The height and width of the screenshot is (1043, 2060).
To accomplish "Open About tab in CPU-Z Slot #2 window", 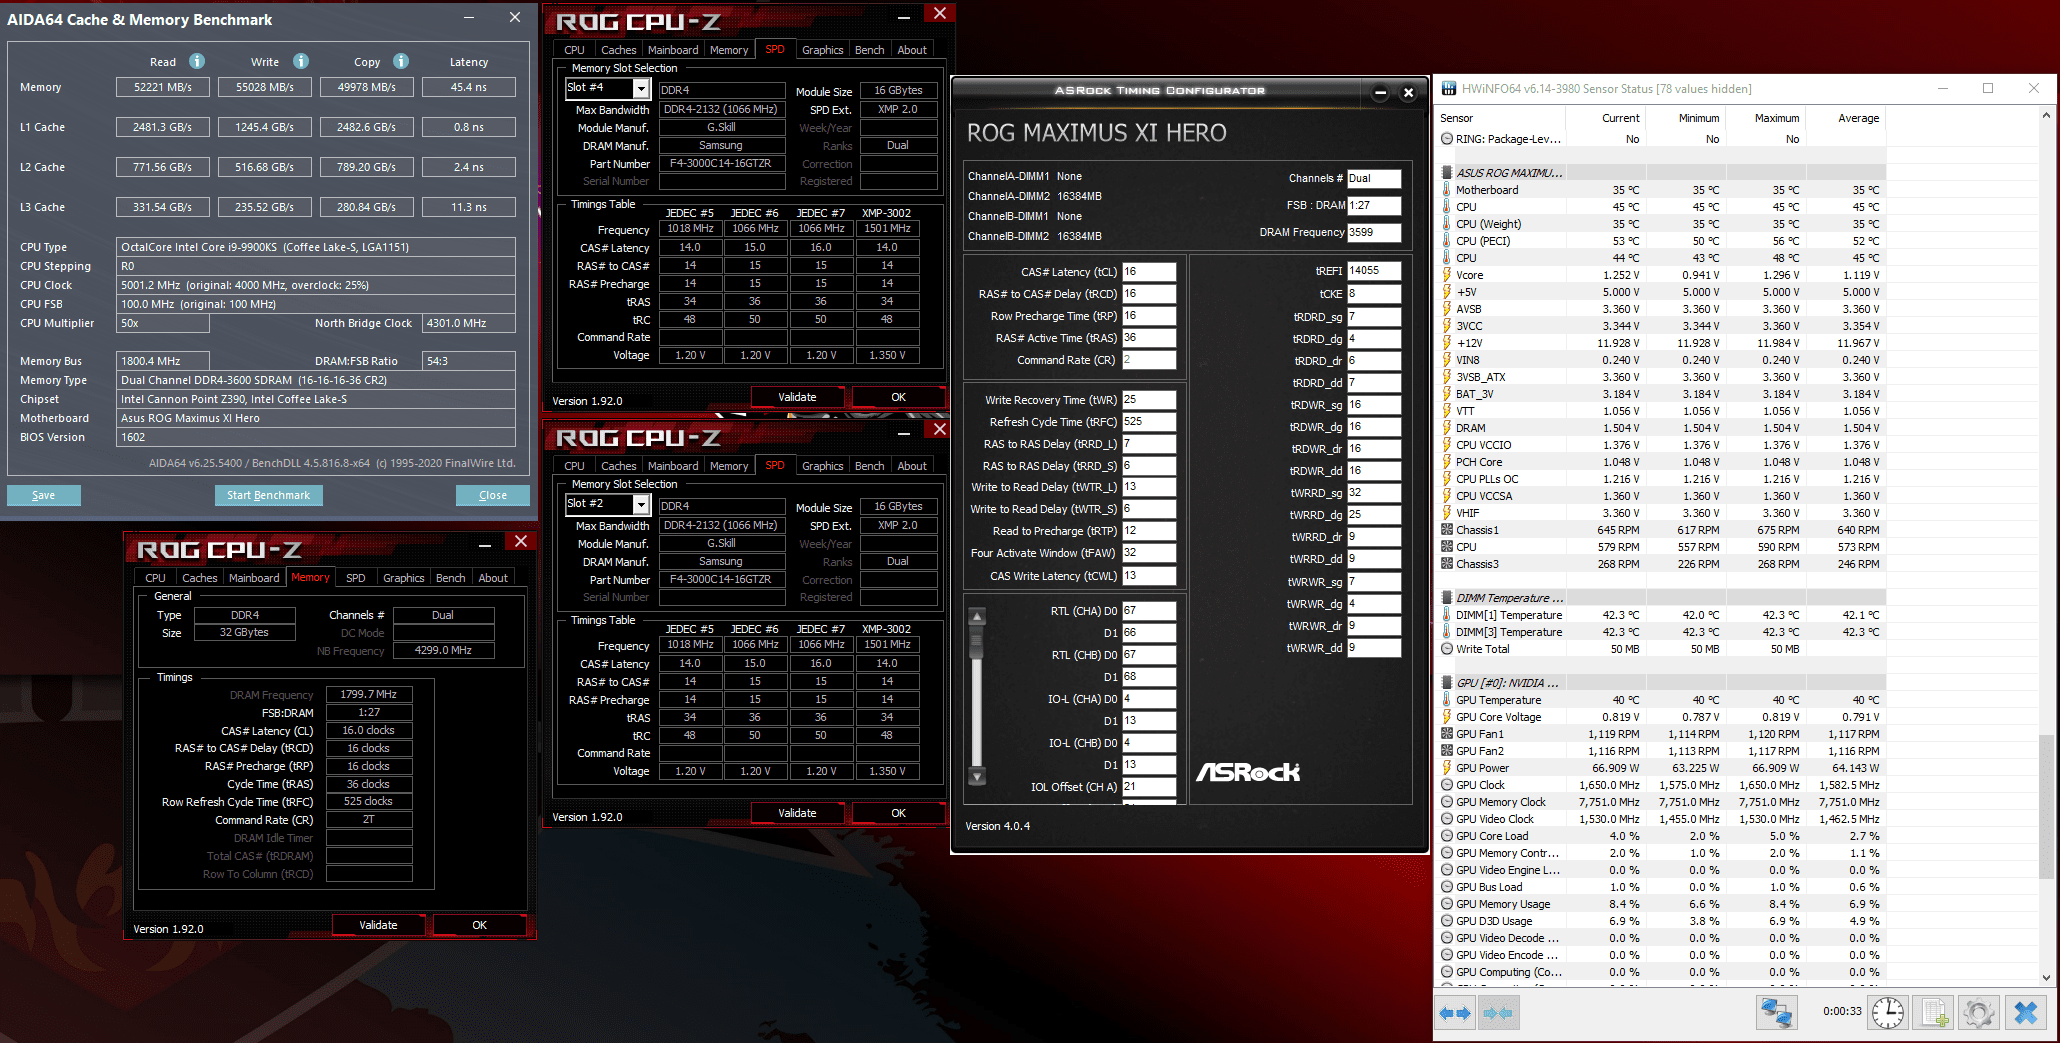I will coord(912,466).
